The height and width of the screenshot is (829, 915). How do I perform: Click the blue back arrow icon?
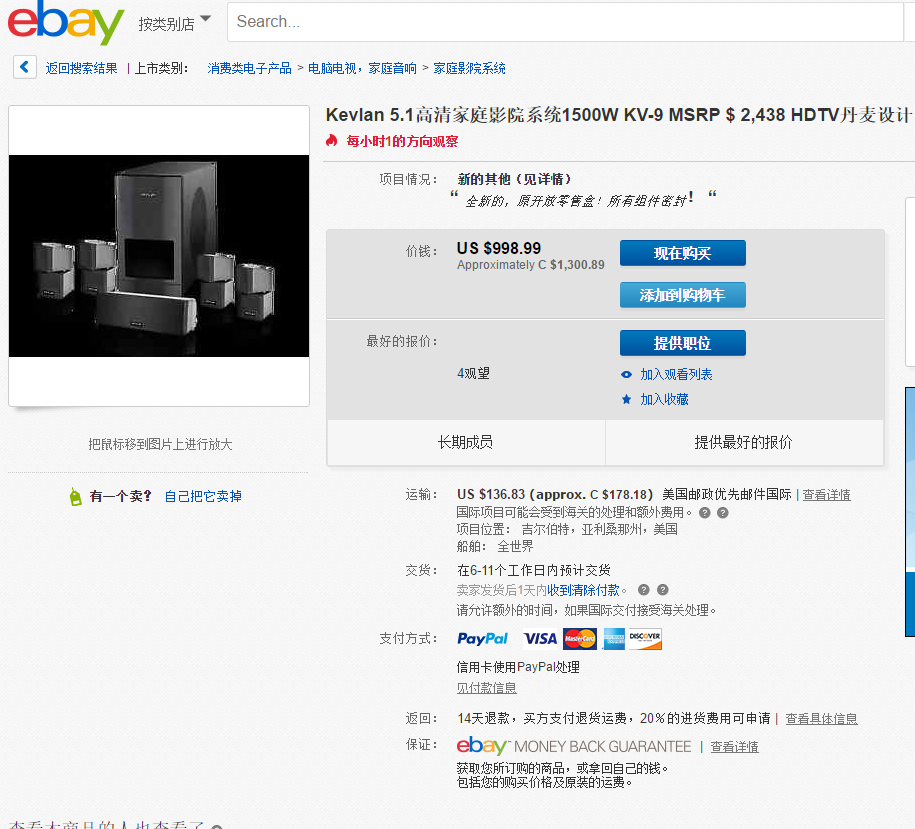[x=25, y=67]
